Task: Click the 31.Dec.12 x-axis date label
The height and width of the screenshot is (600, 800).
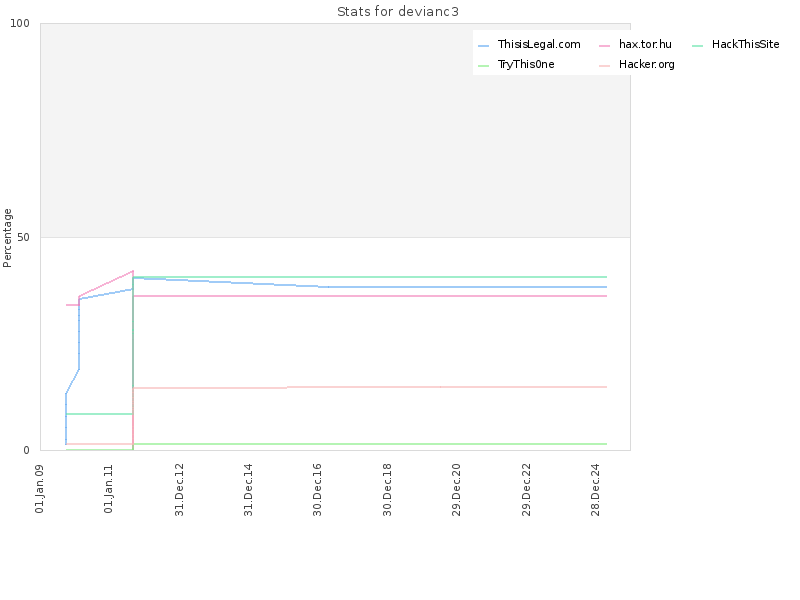Action: coord(179,490)
